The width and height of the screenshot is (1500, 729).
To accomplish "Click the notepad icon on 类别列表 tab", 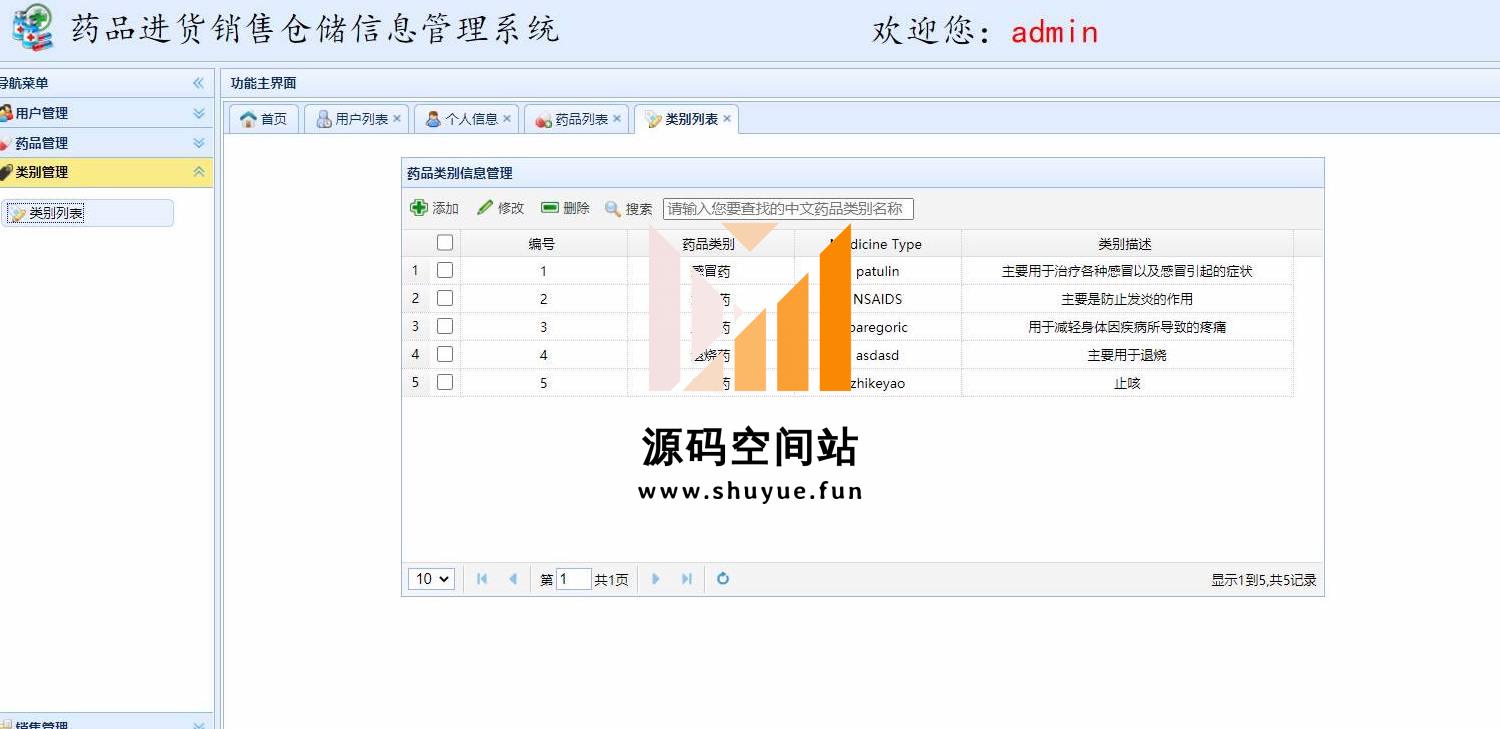I will pyautogui.click(x=654, y=119).
